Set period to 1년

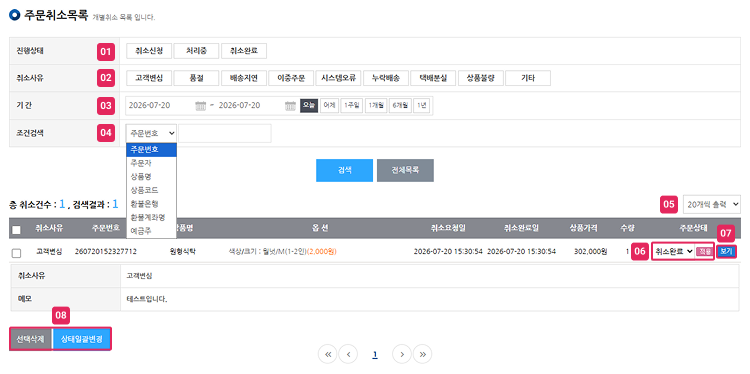tap(421, 106)
